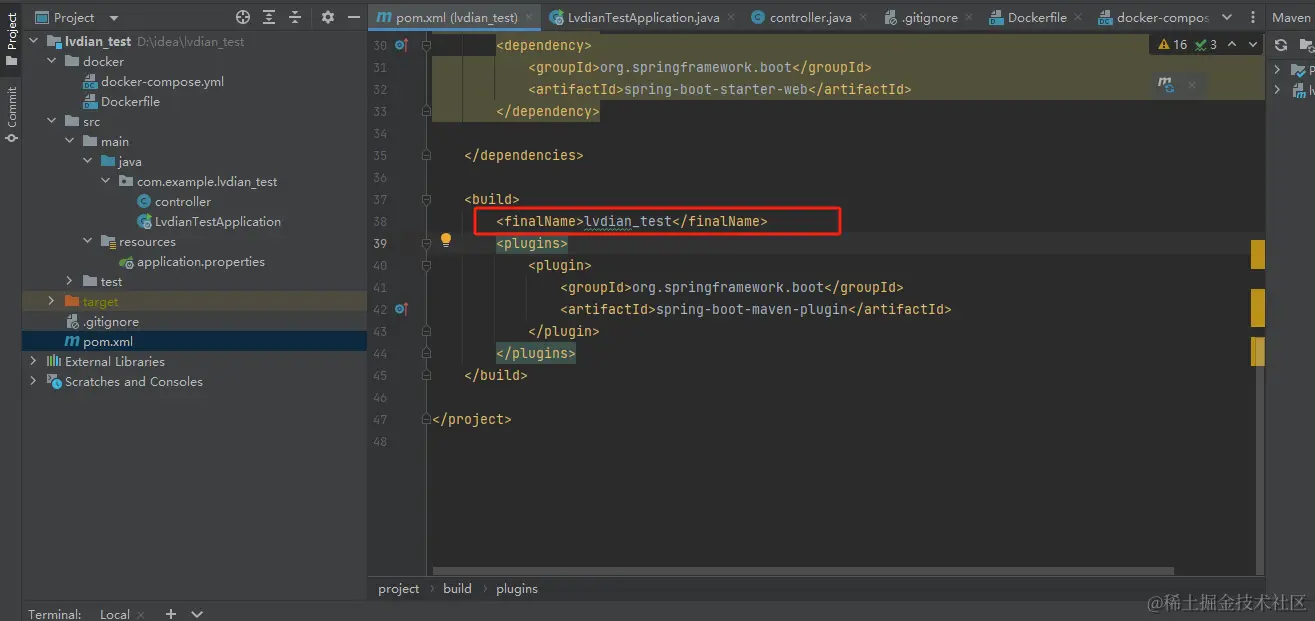This screenshot has width=1315, height=621.
Task: Click the Load Maven Changes floating icon
Action: [1166, 85]
